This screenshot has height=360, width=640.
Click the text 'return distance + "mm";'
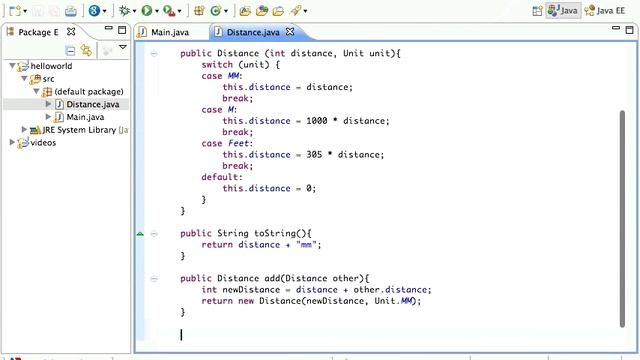coord(261,244)
